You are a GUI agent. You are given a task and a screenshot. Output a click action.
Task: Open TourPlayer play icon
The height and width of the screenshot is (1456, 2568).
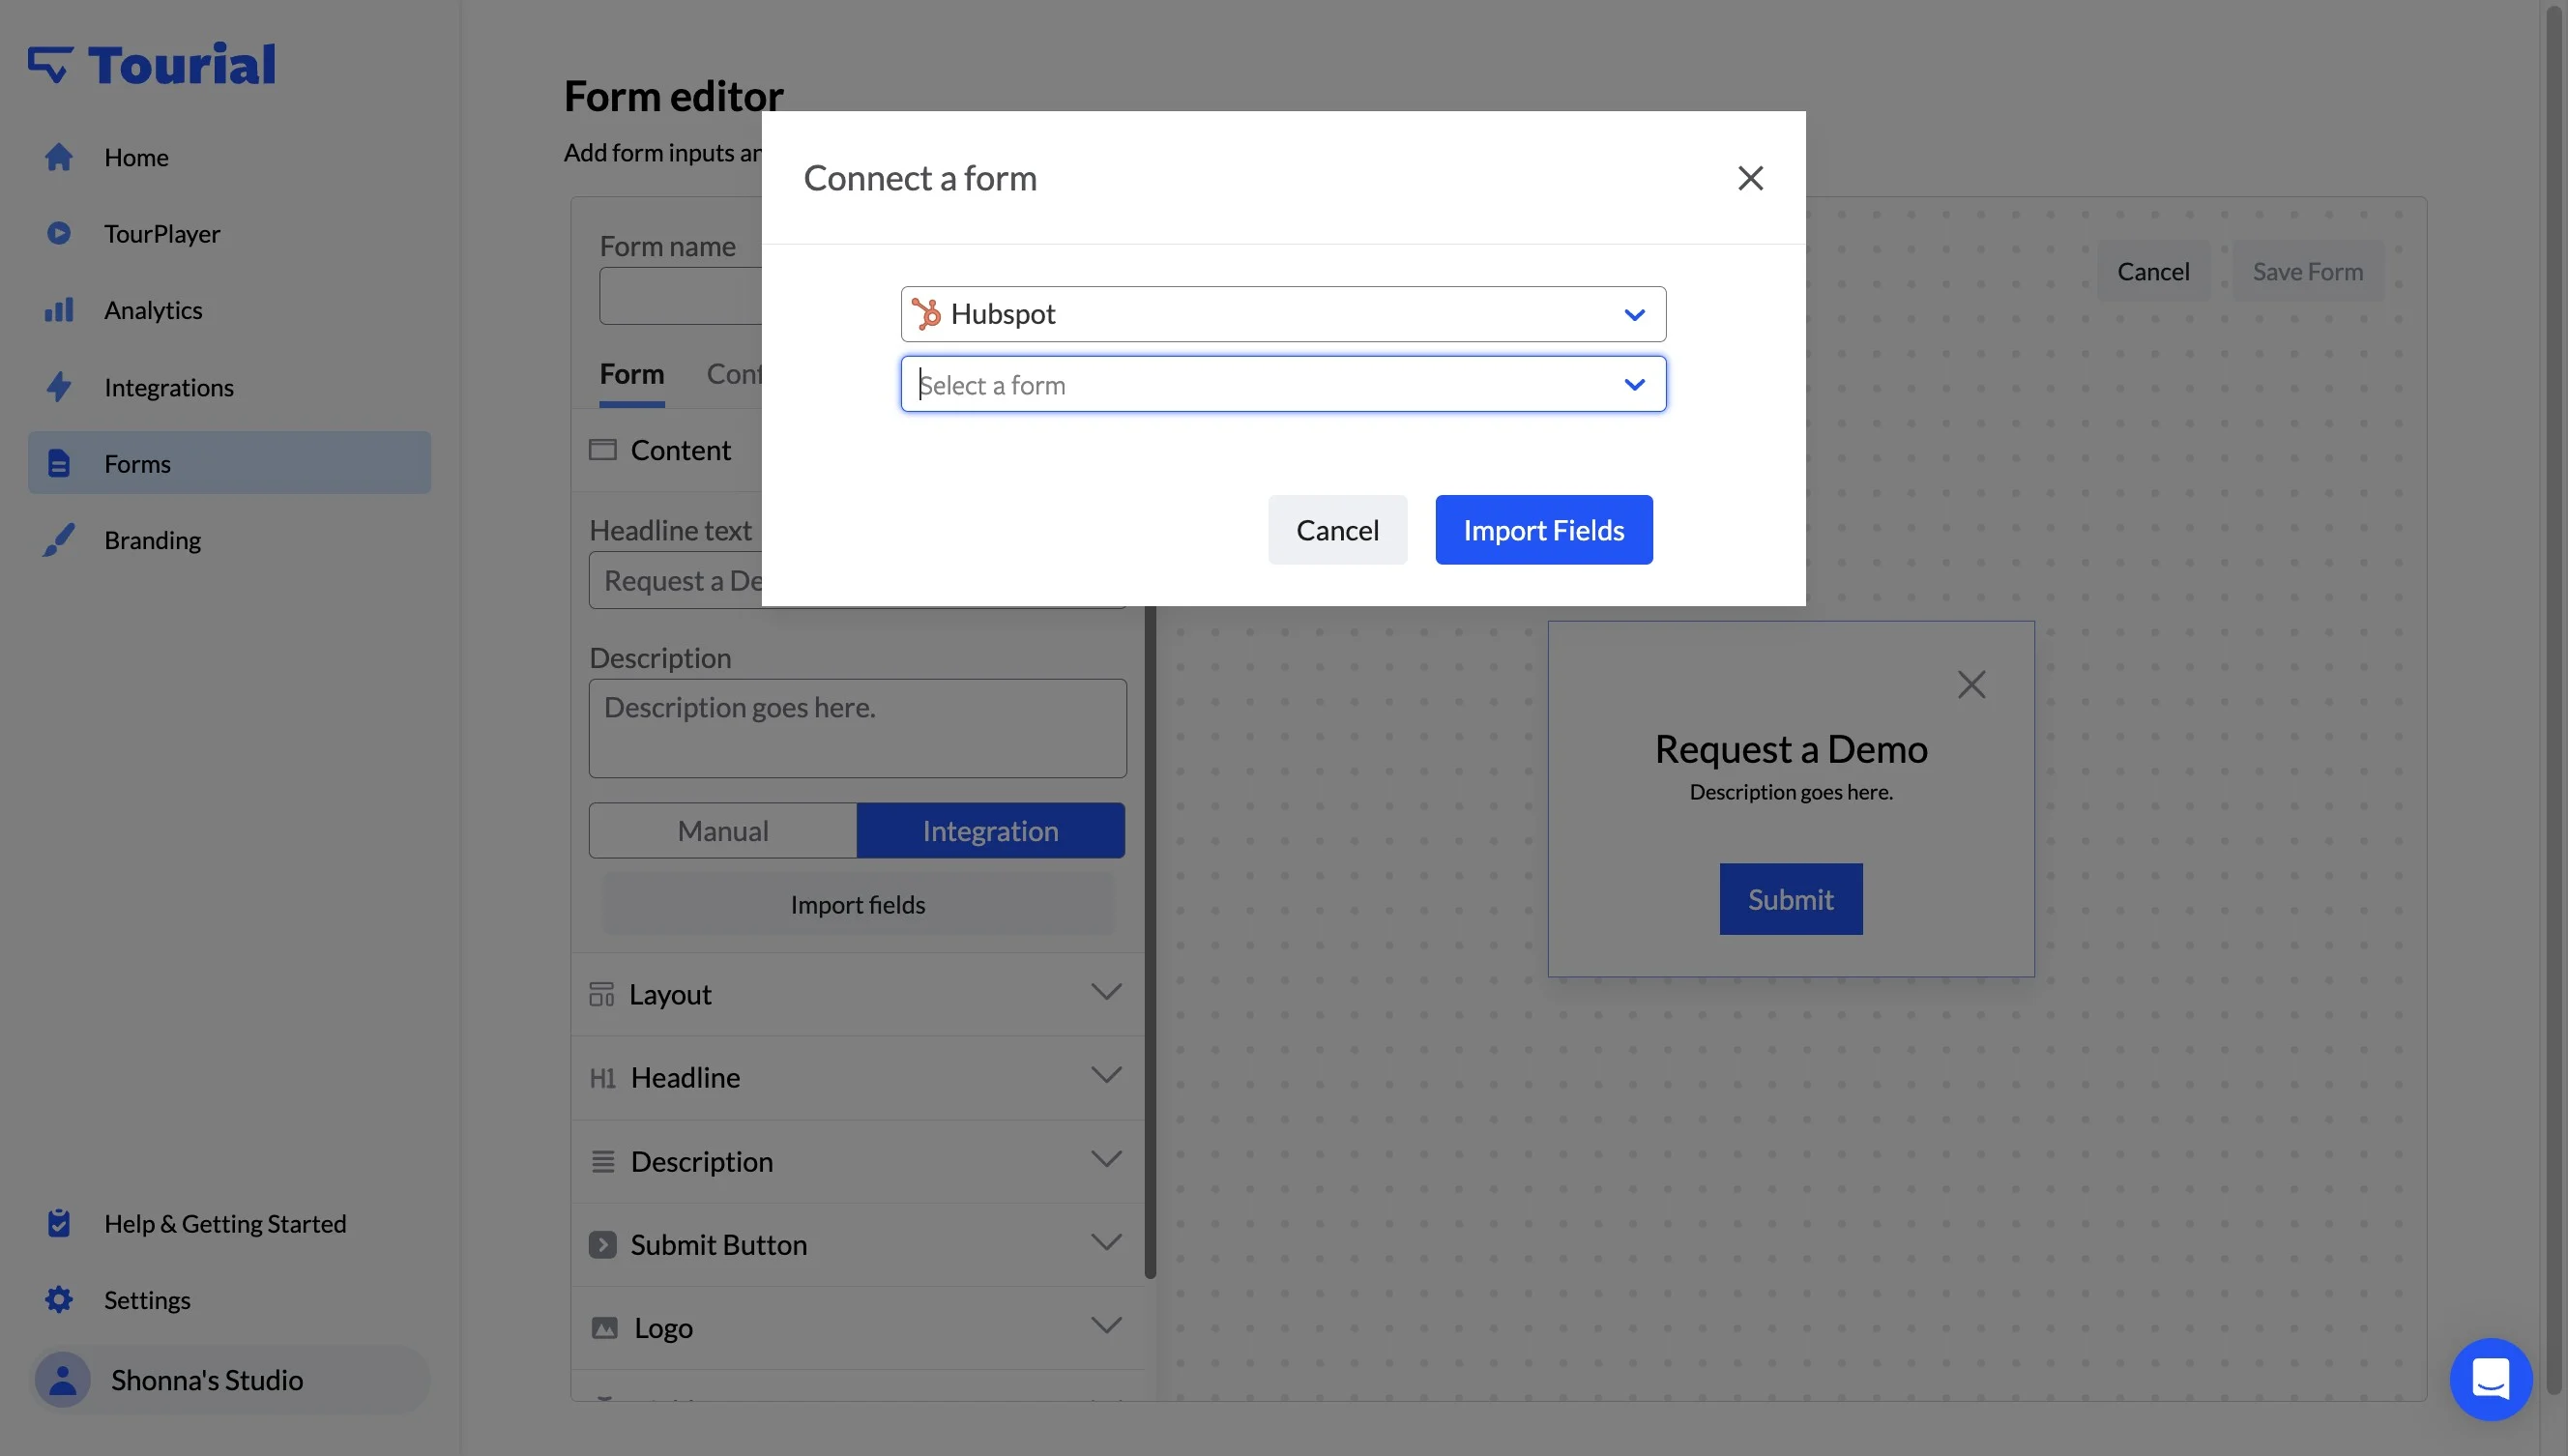(x=59, y=233)
